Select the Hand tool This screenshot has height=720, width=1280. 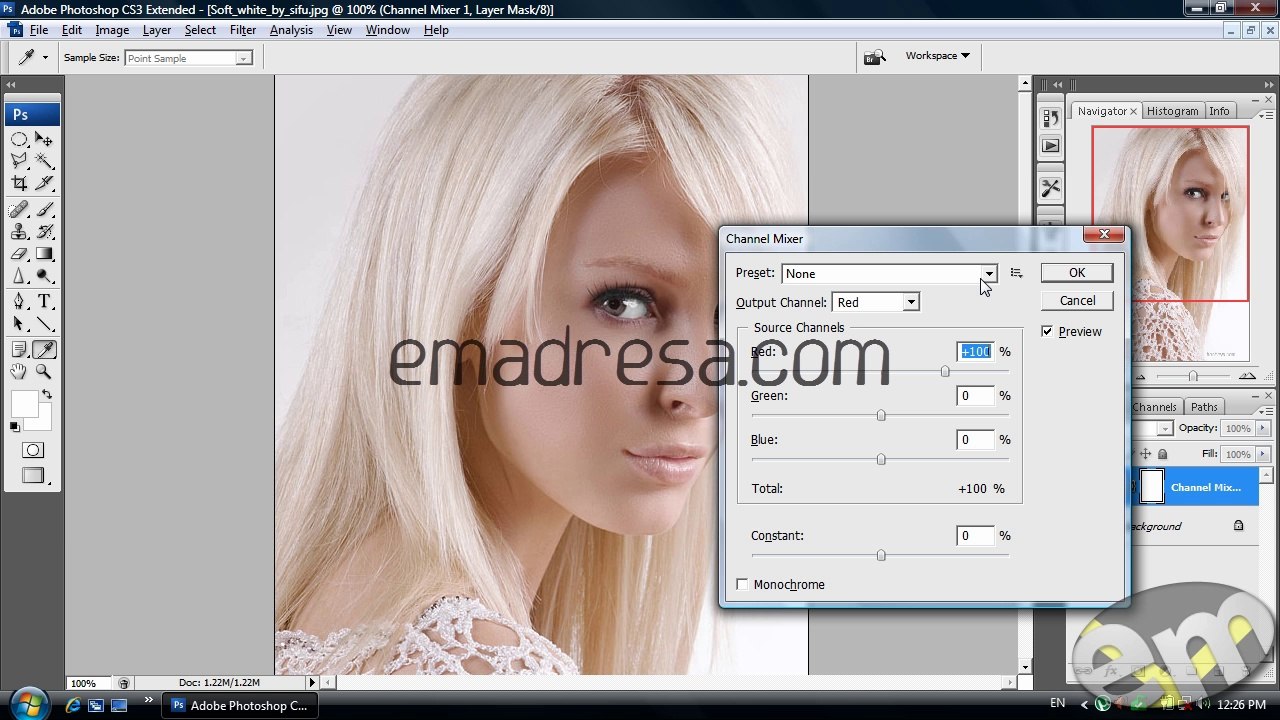(19, 372)
